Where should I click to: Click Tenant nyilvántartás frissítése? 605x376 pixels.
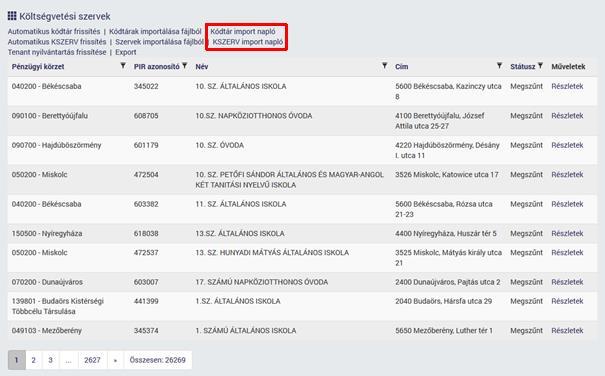tap(57, 52)
